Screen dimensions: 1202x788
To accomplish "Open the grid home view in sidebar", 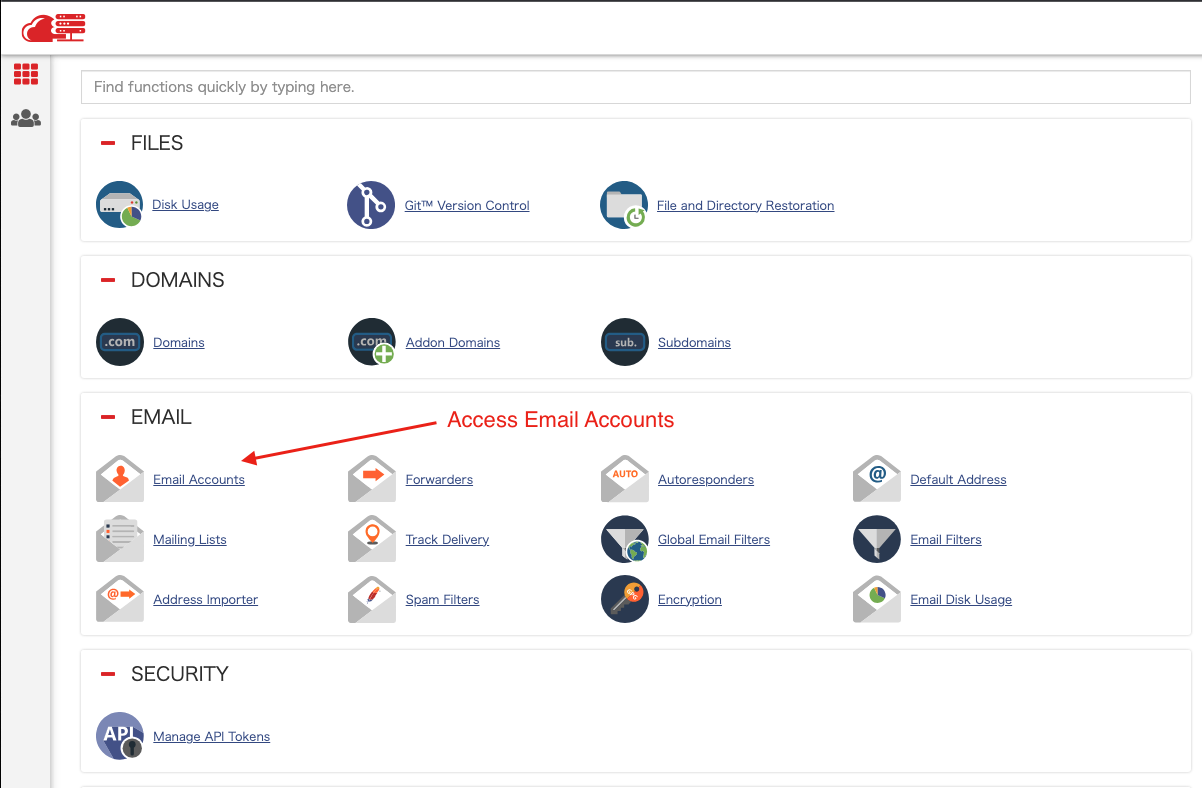I will (x=26, y=74).
